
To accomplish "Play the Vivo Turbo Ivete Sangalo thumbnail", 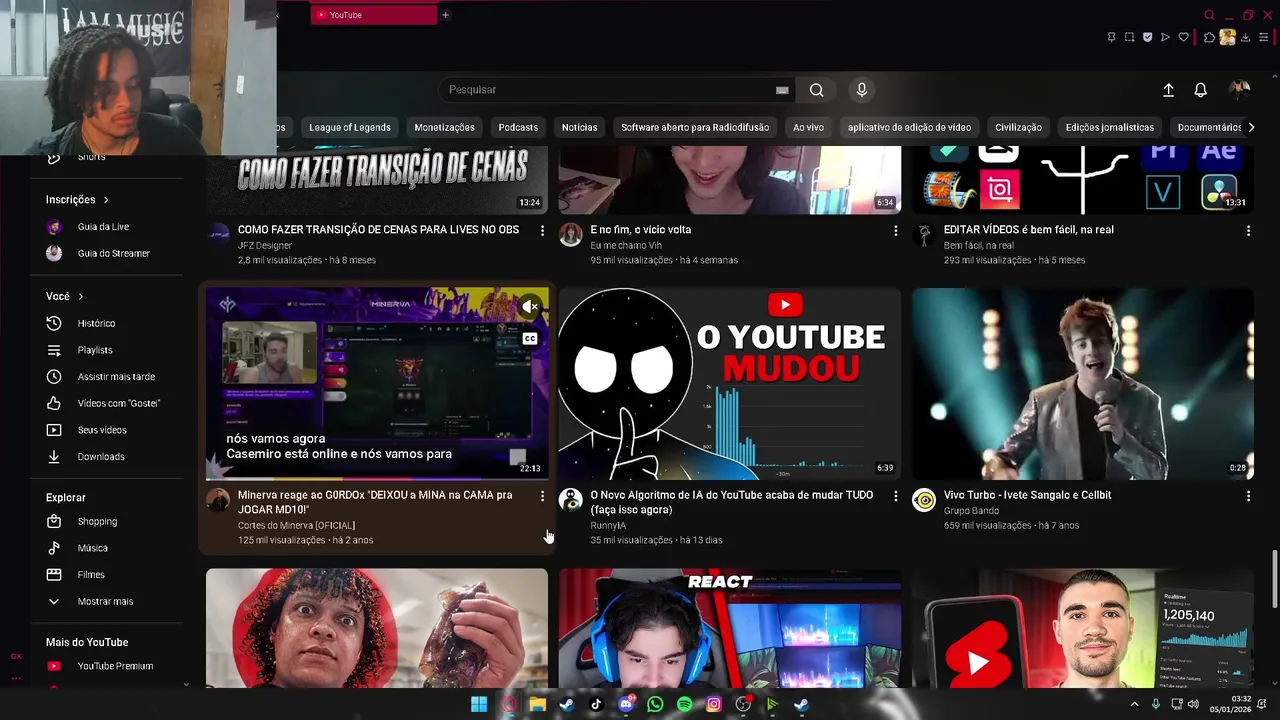I will pos(1082,384).
